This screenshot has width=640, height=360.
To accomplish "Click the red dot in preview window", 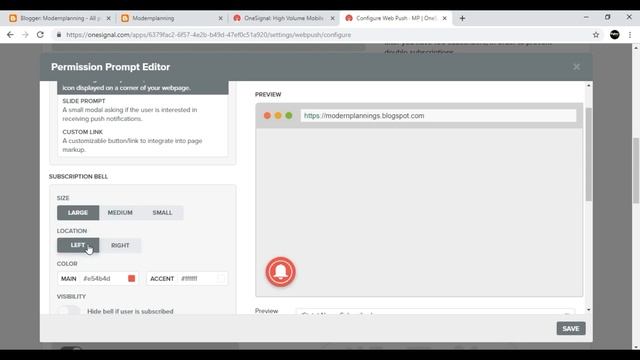I will (x=267, y=116).
